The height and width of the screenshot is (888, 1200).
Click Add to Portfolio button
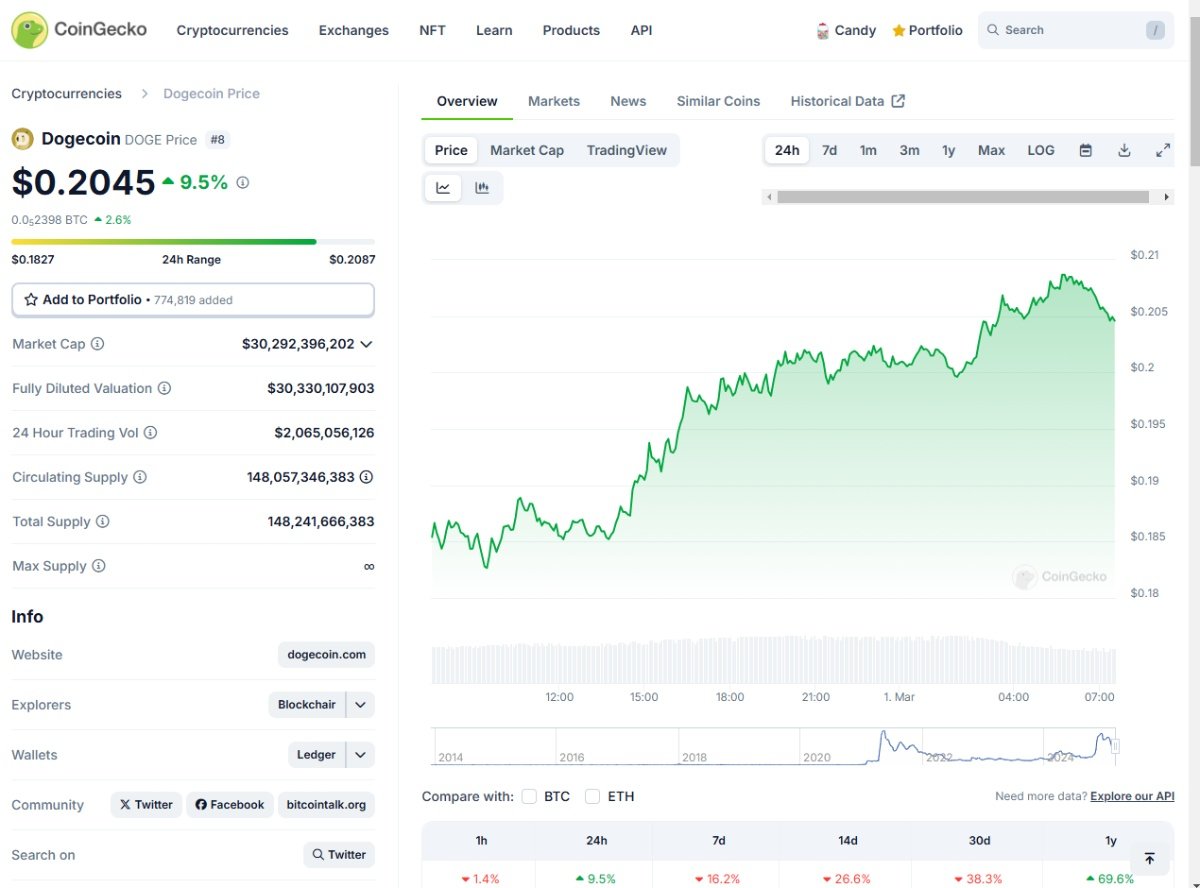click(193, 300)
